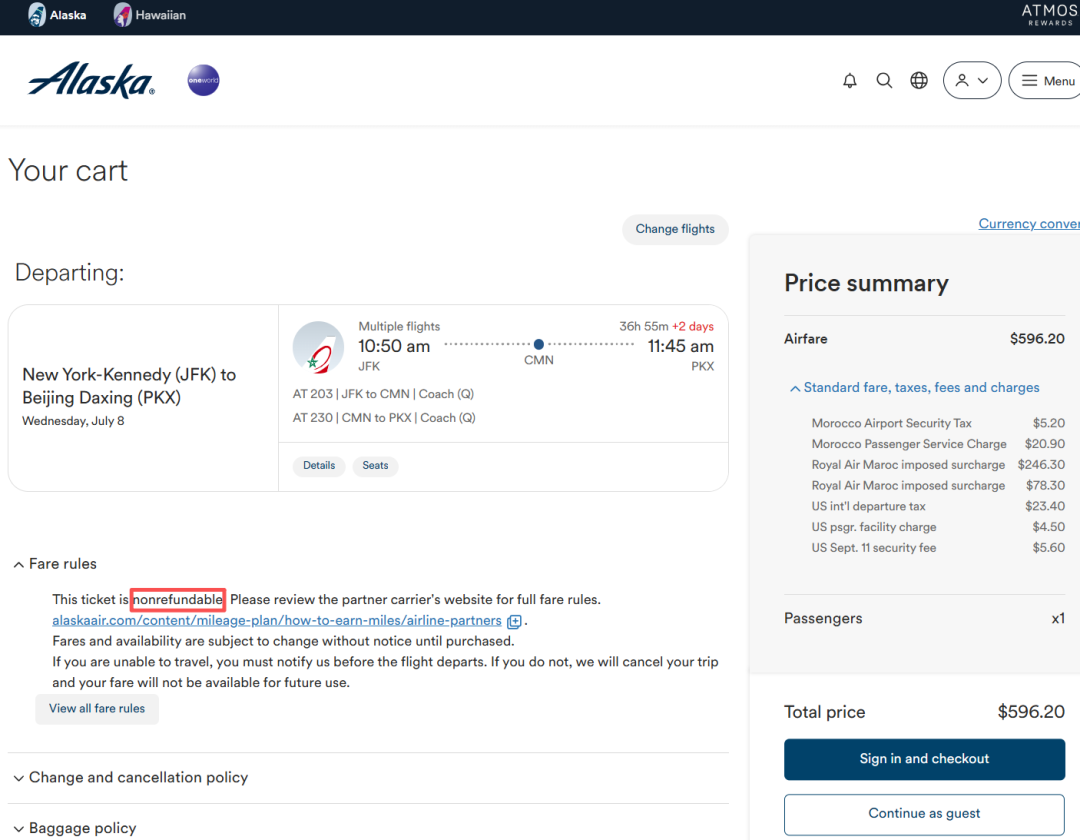Open the account profile dropdown
Viewport: 1080px width, 840px height.
971,81
